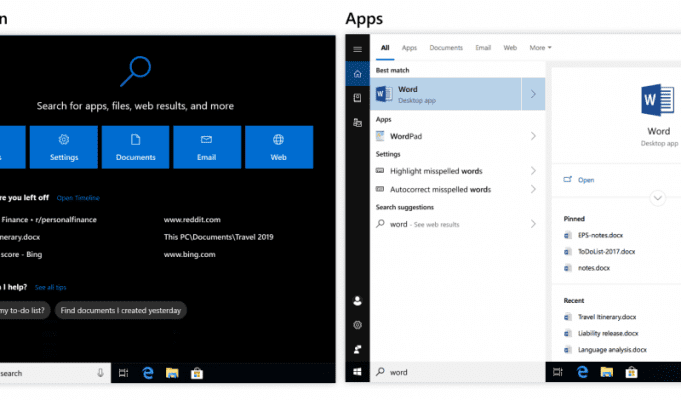Open the More dropdown in search tabs
The width and height of the screenshot is (681, 400).
[x=540, y=48]
